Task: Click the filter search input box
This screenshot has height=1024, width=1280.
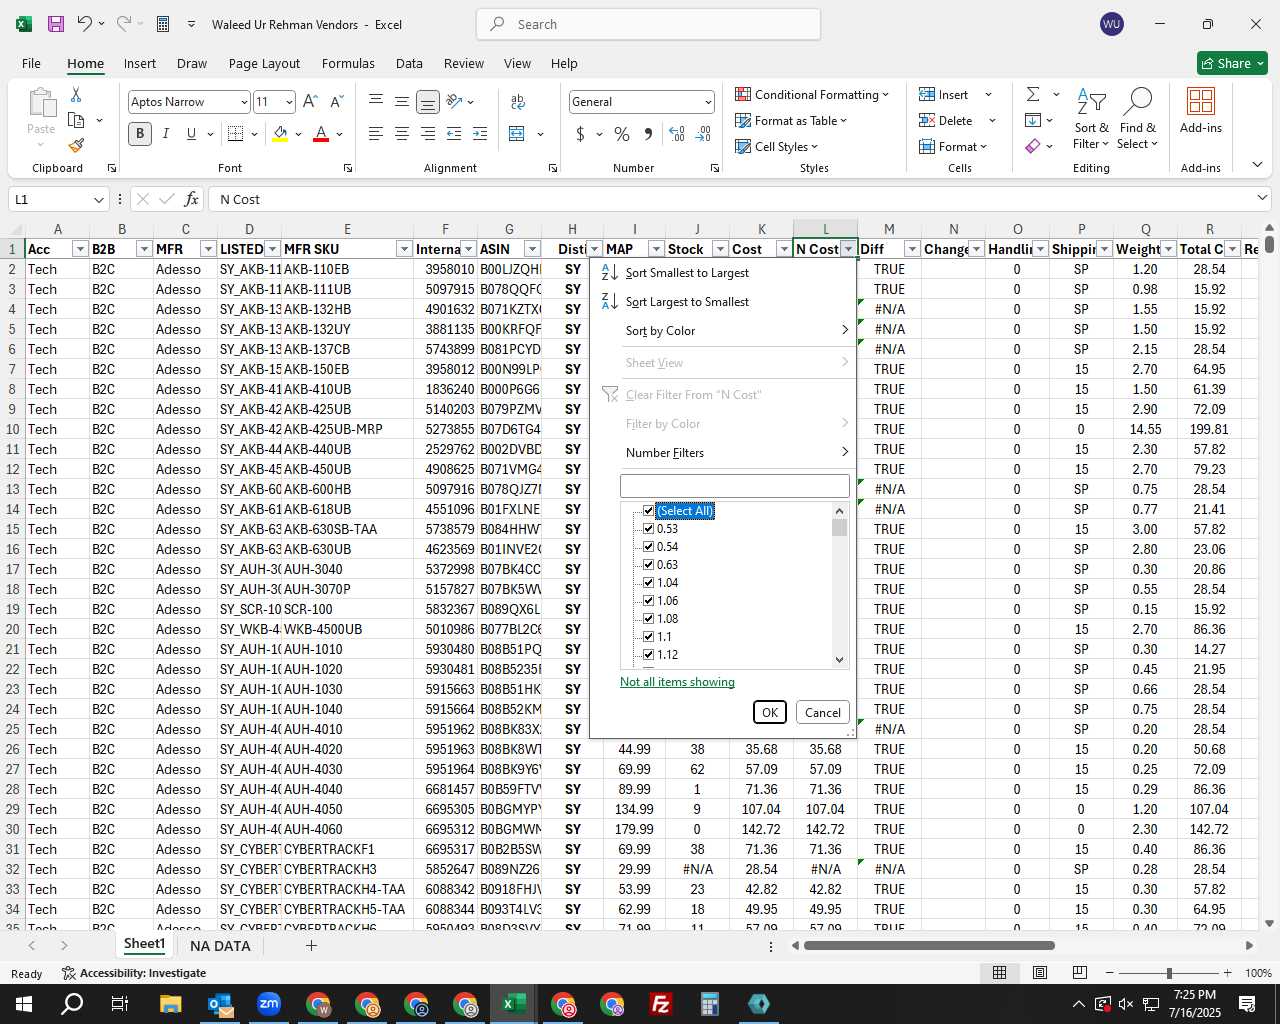Action: click(735, 485)
